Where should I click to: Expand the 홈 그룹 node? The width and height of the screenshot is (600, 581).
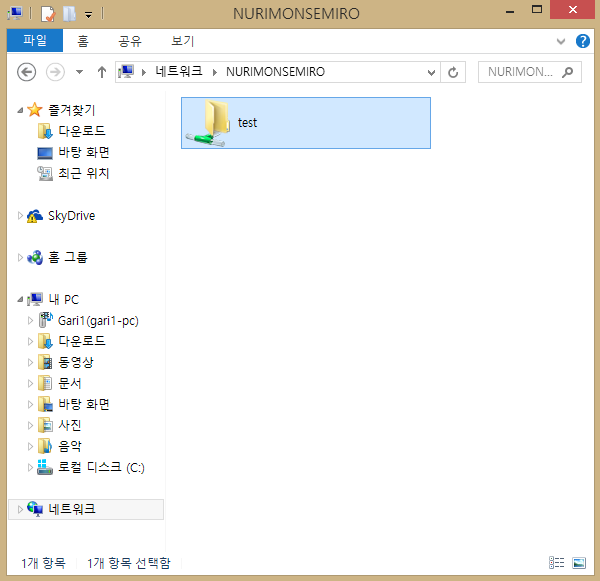pyautogui.click(x=20, y=258)
